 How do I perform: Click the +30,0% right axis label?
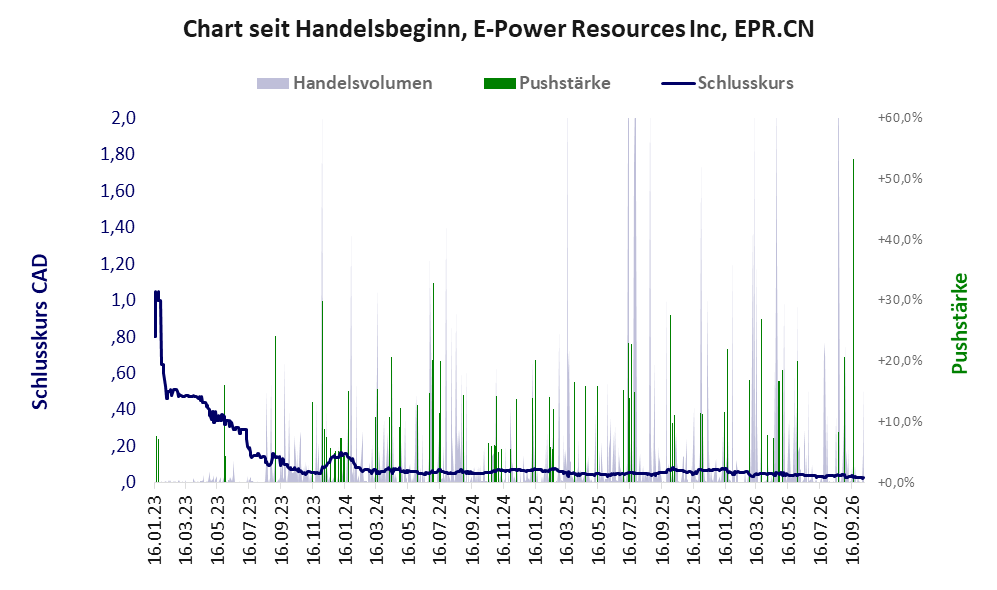900,300
